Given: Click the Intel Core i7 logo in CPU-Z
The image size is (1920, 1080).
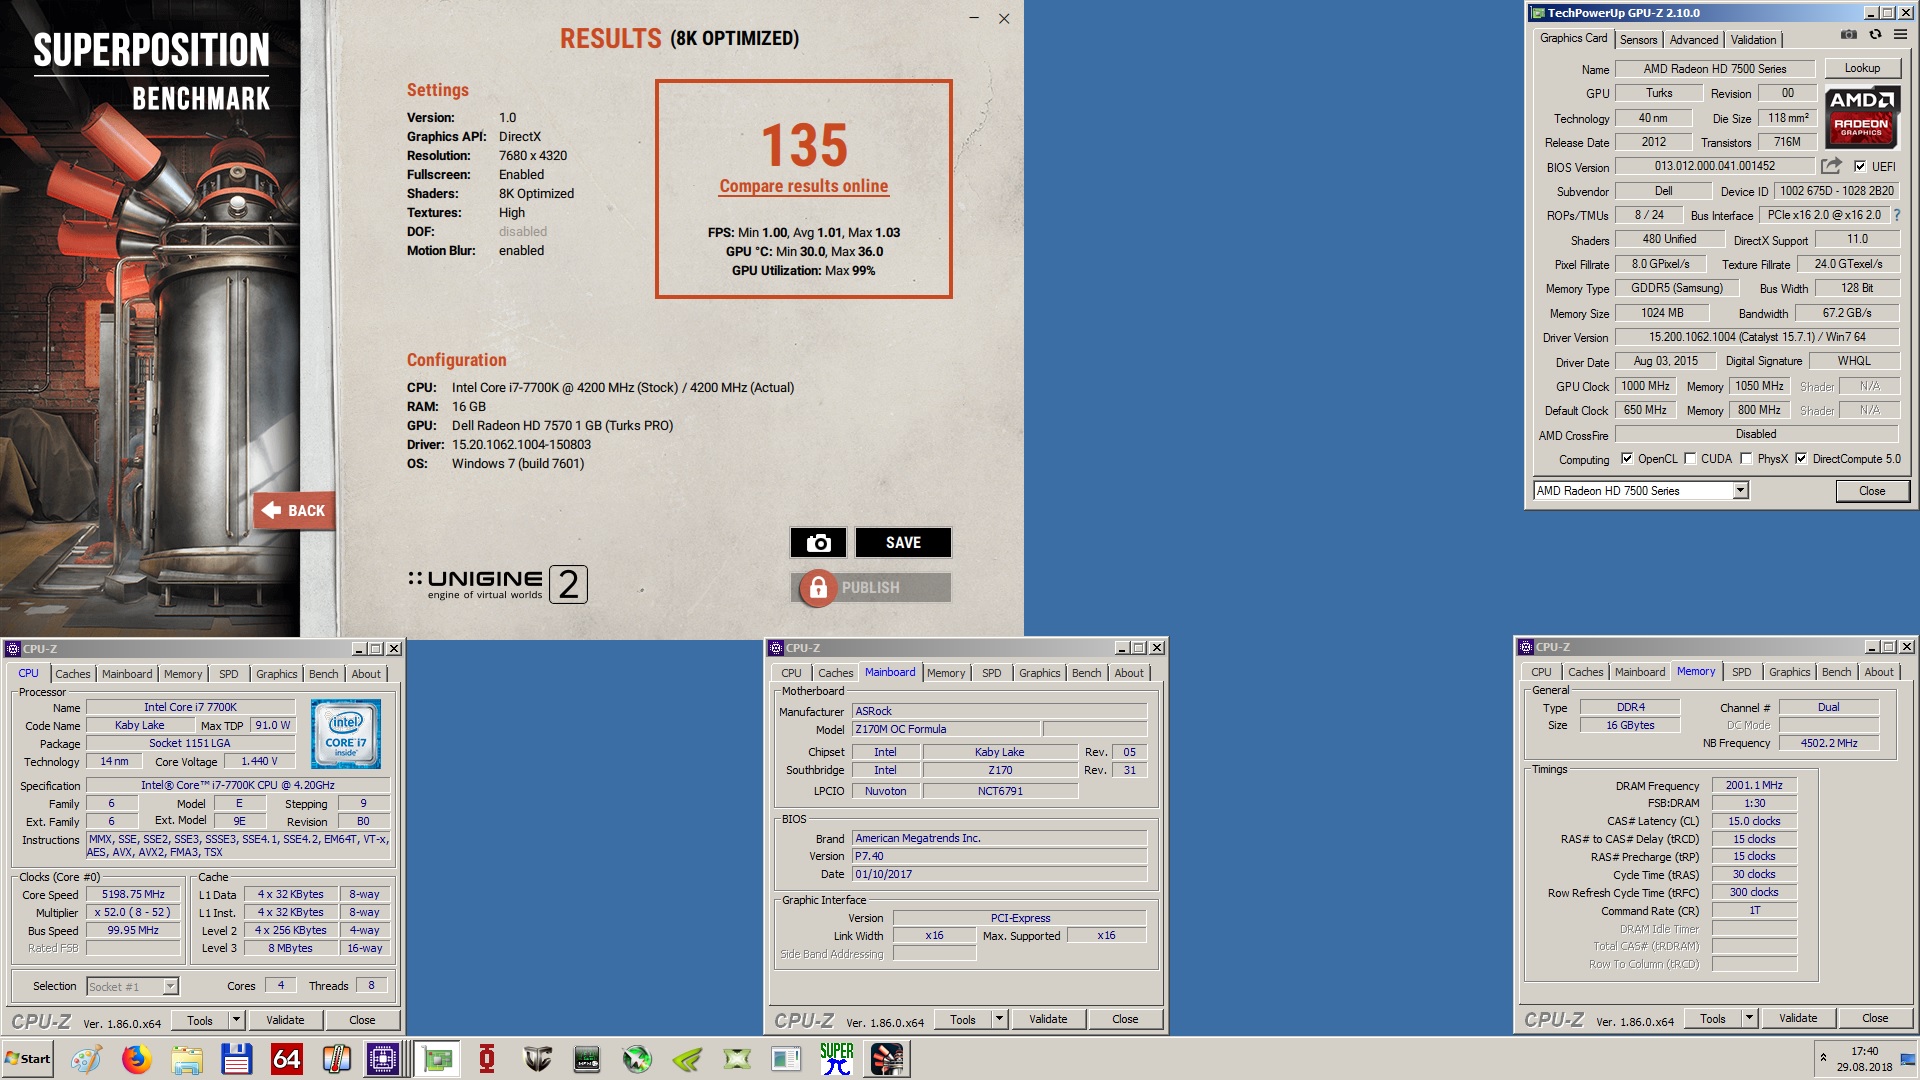Looking at the screenshot, I should click(346, 733).
